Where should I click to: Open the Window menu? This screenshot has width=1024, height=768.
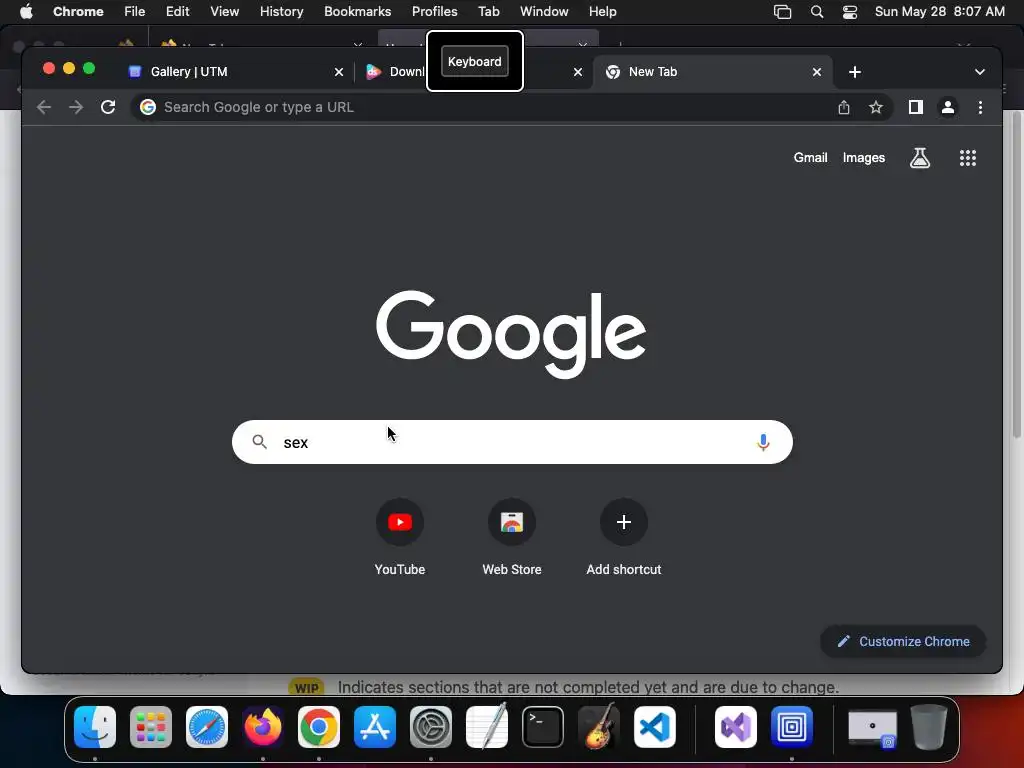click(x=544, y=11)
